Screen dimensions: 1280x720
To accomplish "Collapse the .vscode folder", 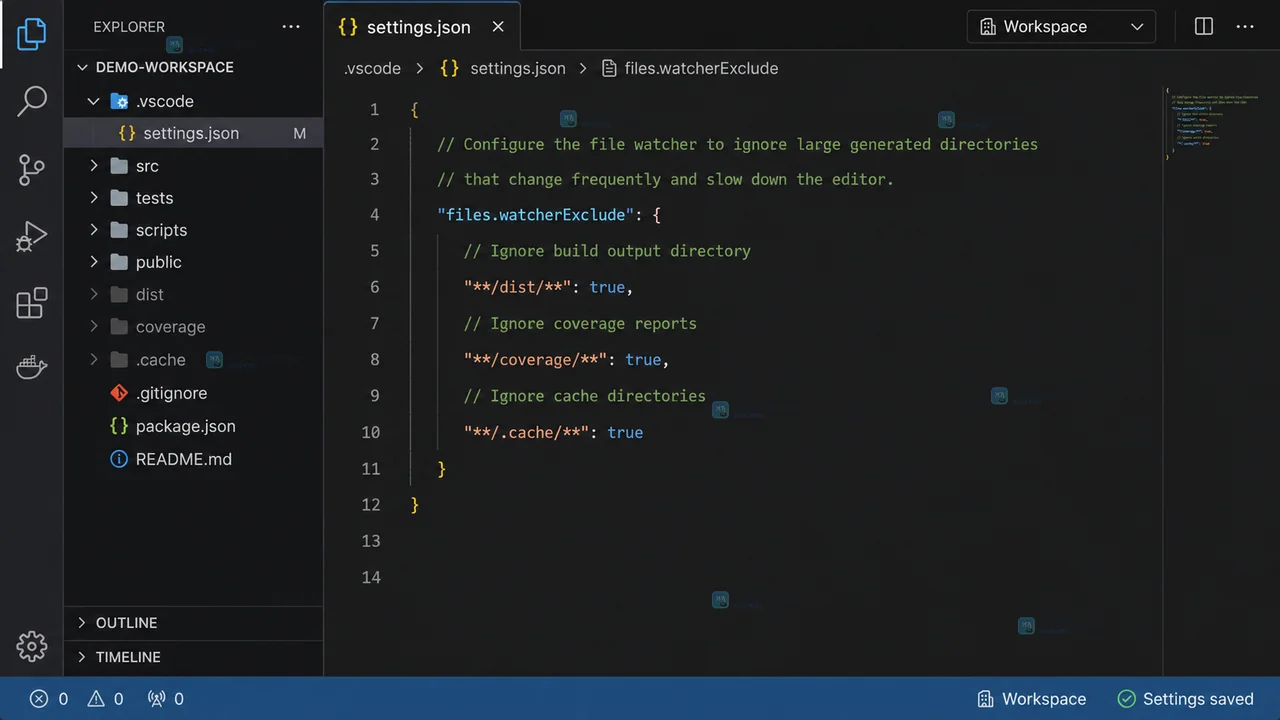I will pyautogui.click(x=94, y=101).
